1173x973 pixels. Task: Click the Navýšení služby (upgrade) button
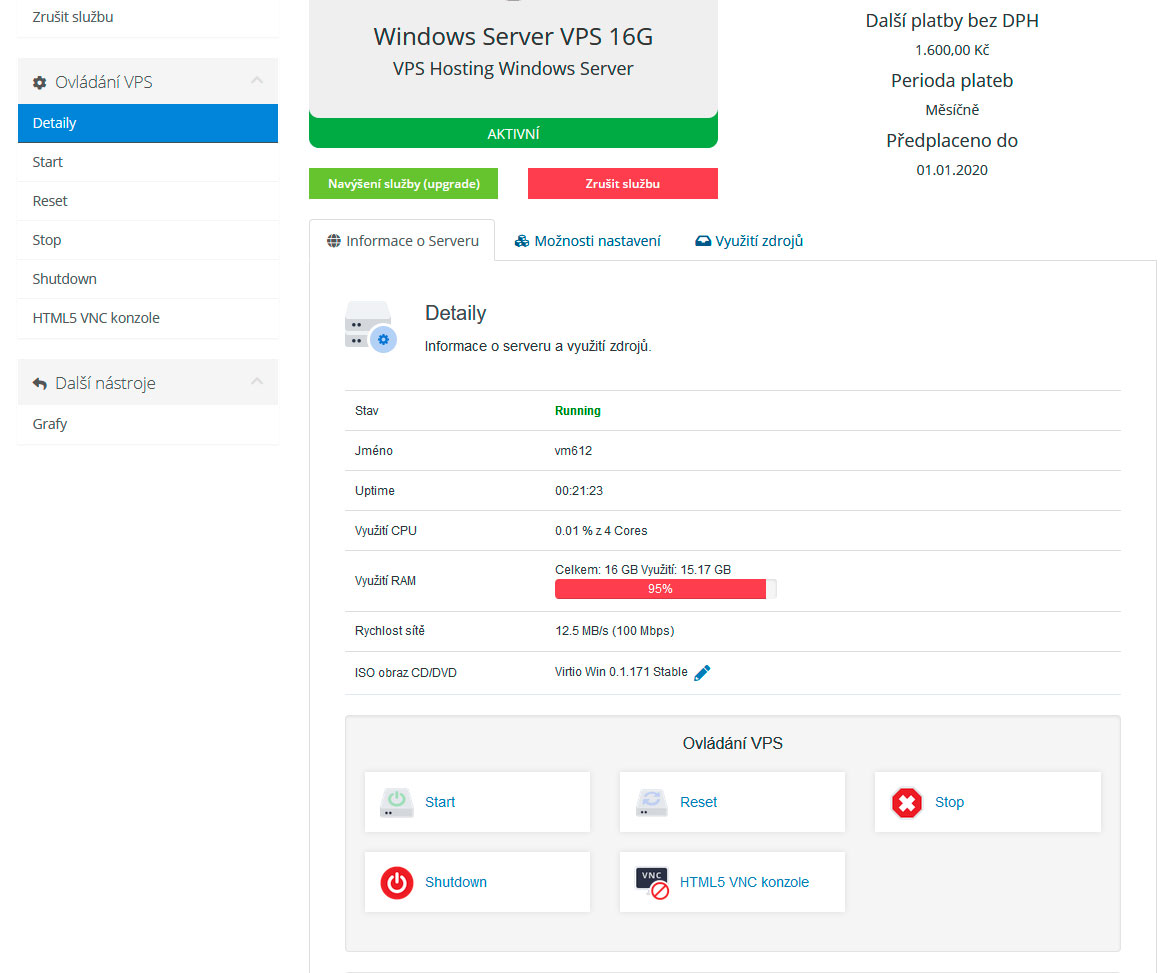tap(403, 183)
